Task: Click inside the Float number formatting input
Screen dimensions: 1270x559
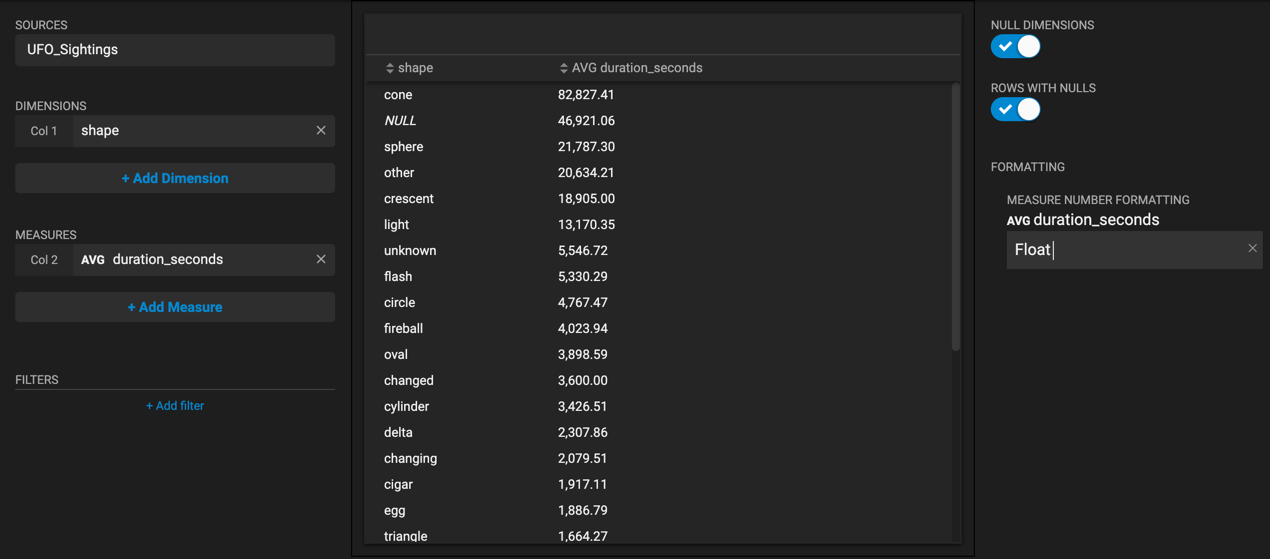Action: [x=1125, y=250]
